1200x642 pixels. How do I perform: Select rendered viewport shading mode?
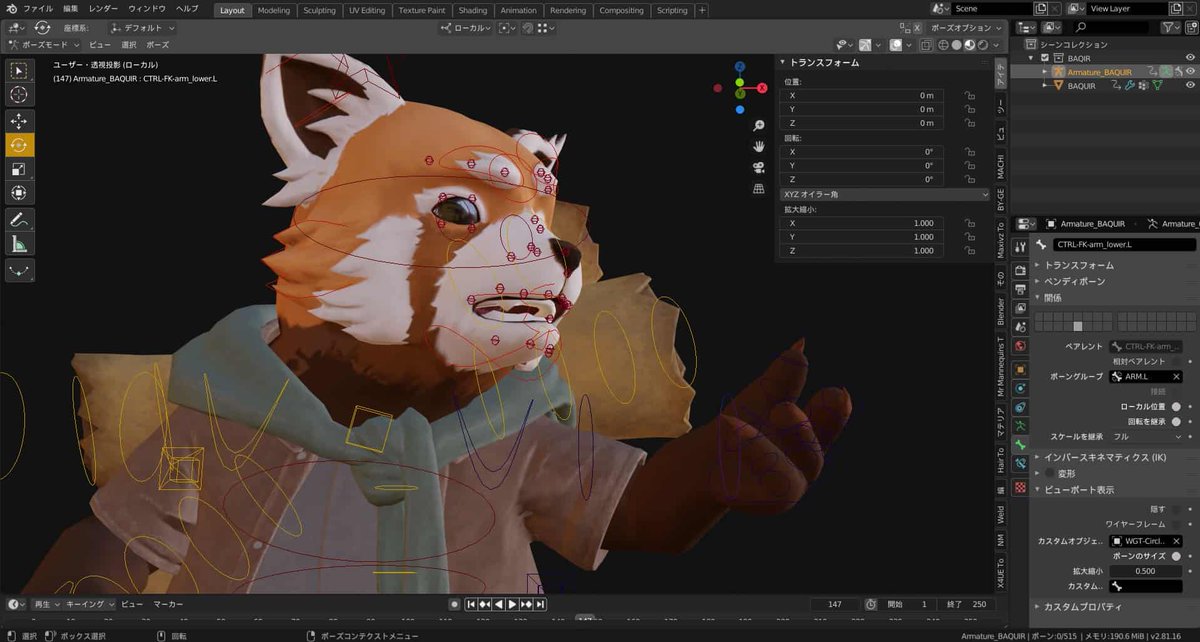[983, 44]
